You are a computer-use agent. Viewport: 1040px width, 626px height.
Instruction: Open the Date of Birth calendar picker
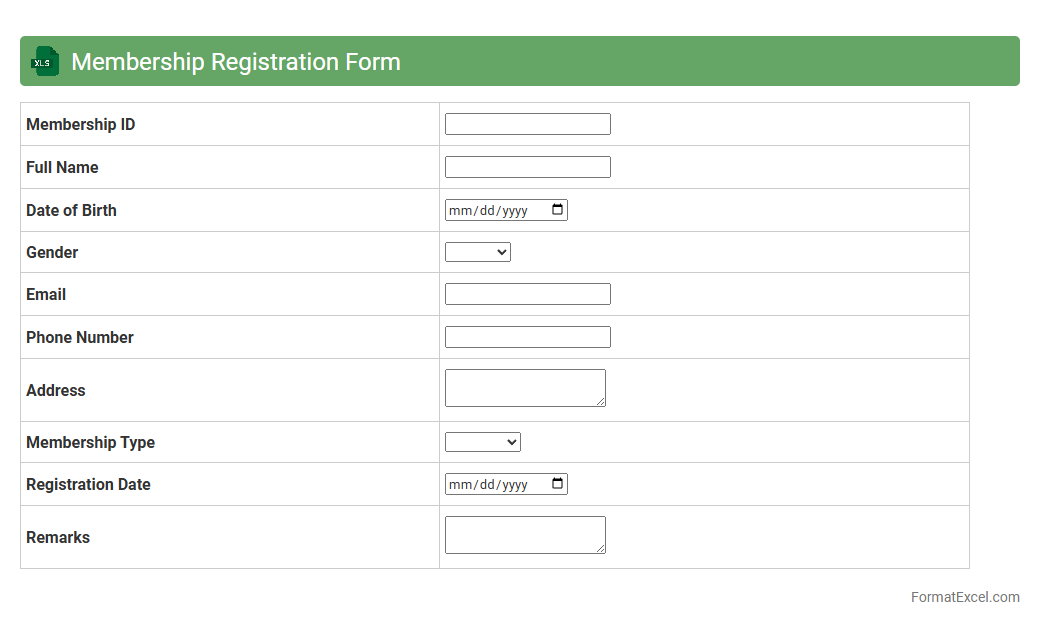coord(558,210)
